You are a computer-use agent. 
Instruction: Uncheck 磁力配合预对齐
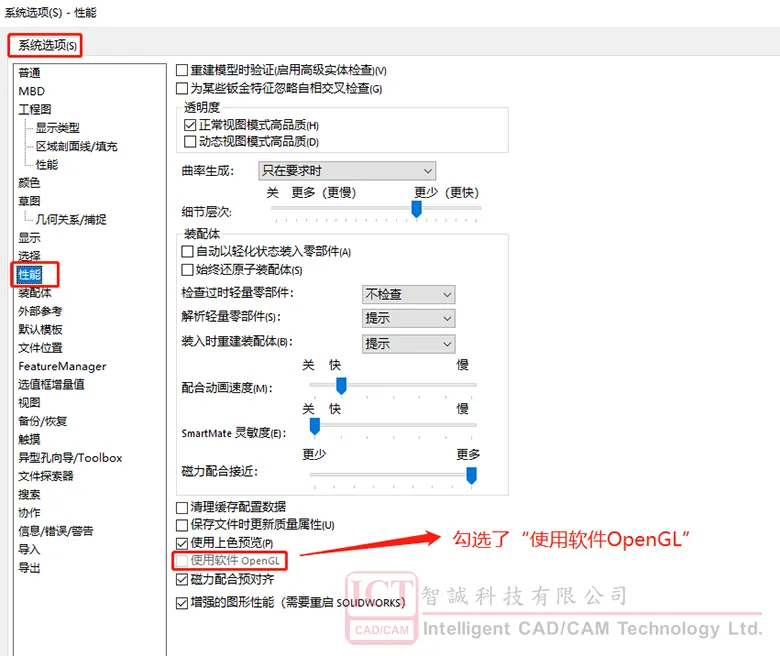click(x=182, y=579)
